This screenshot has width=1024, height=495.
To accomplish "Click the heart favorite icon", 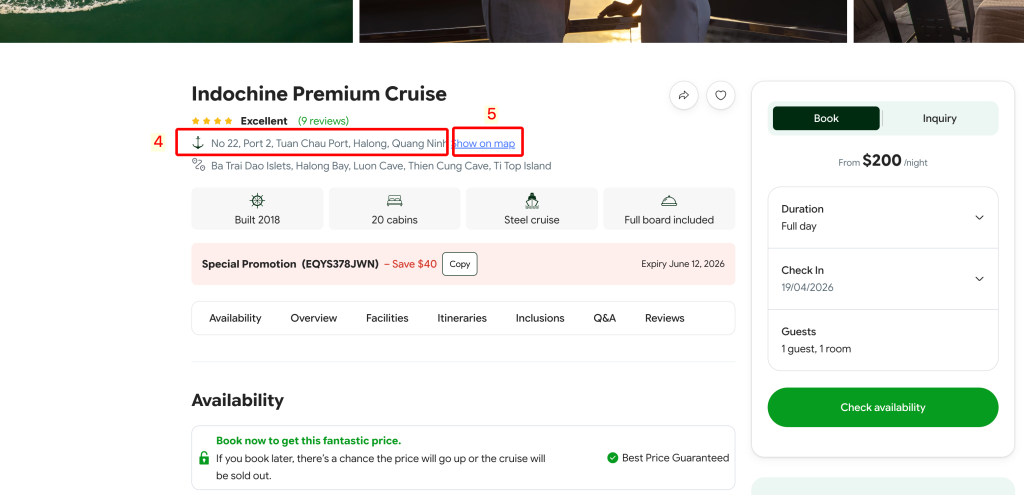I will click(721, 95).
